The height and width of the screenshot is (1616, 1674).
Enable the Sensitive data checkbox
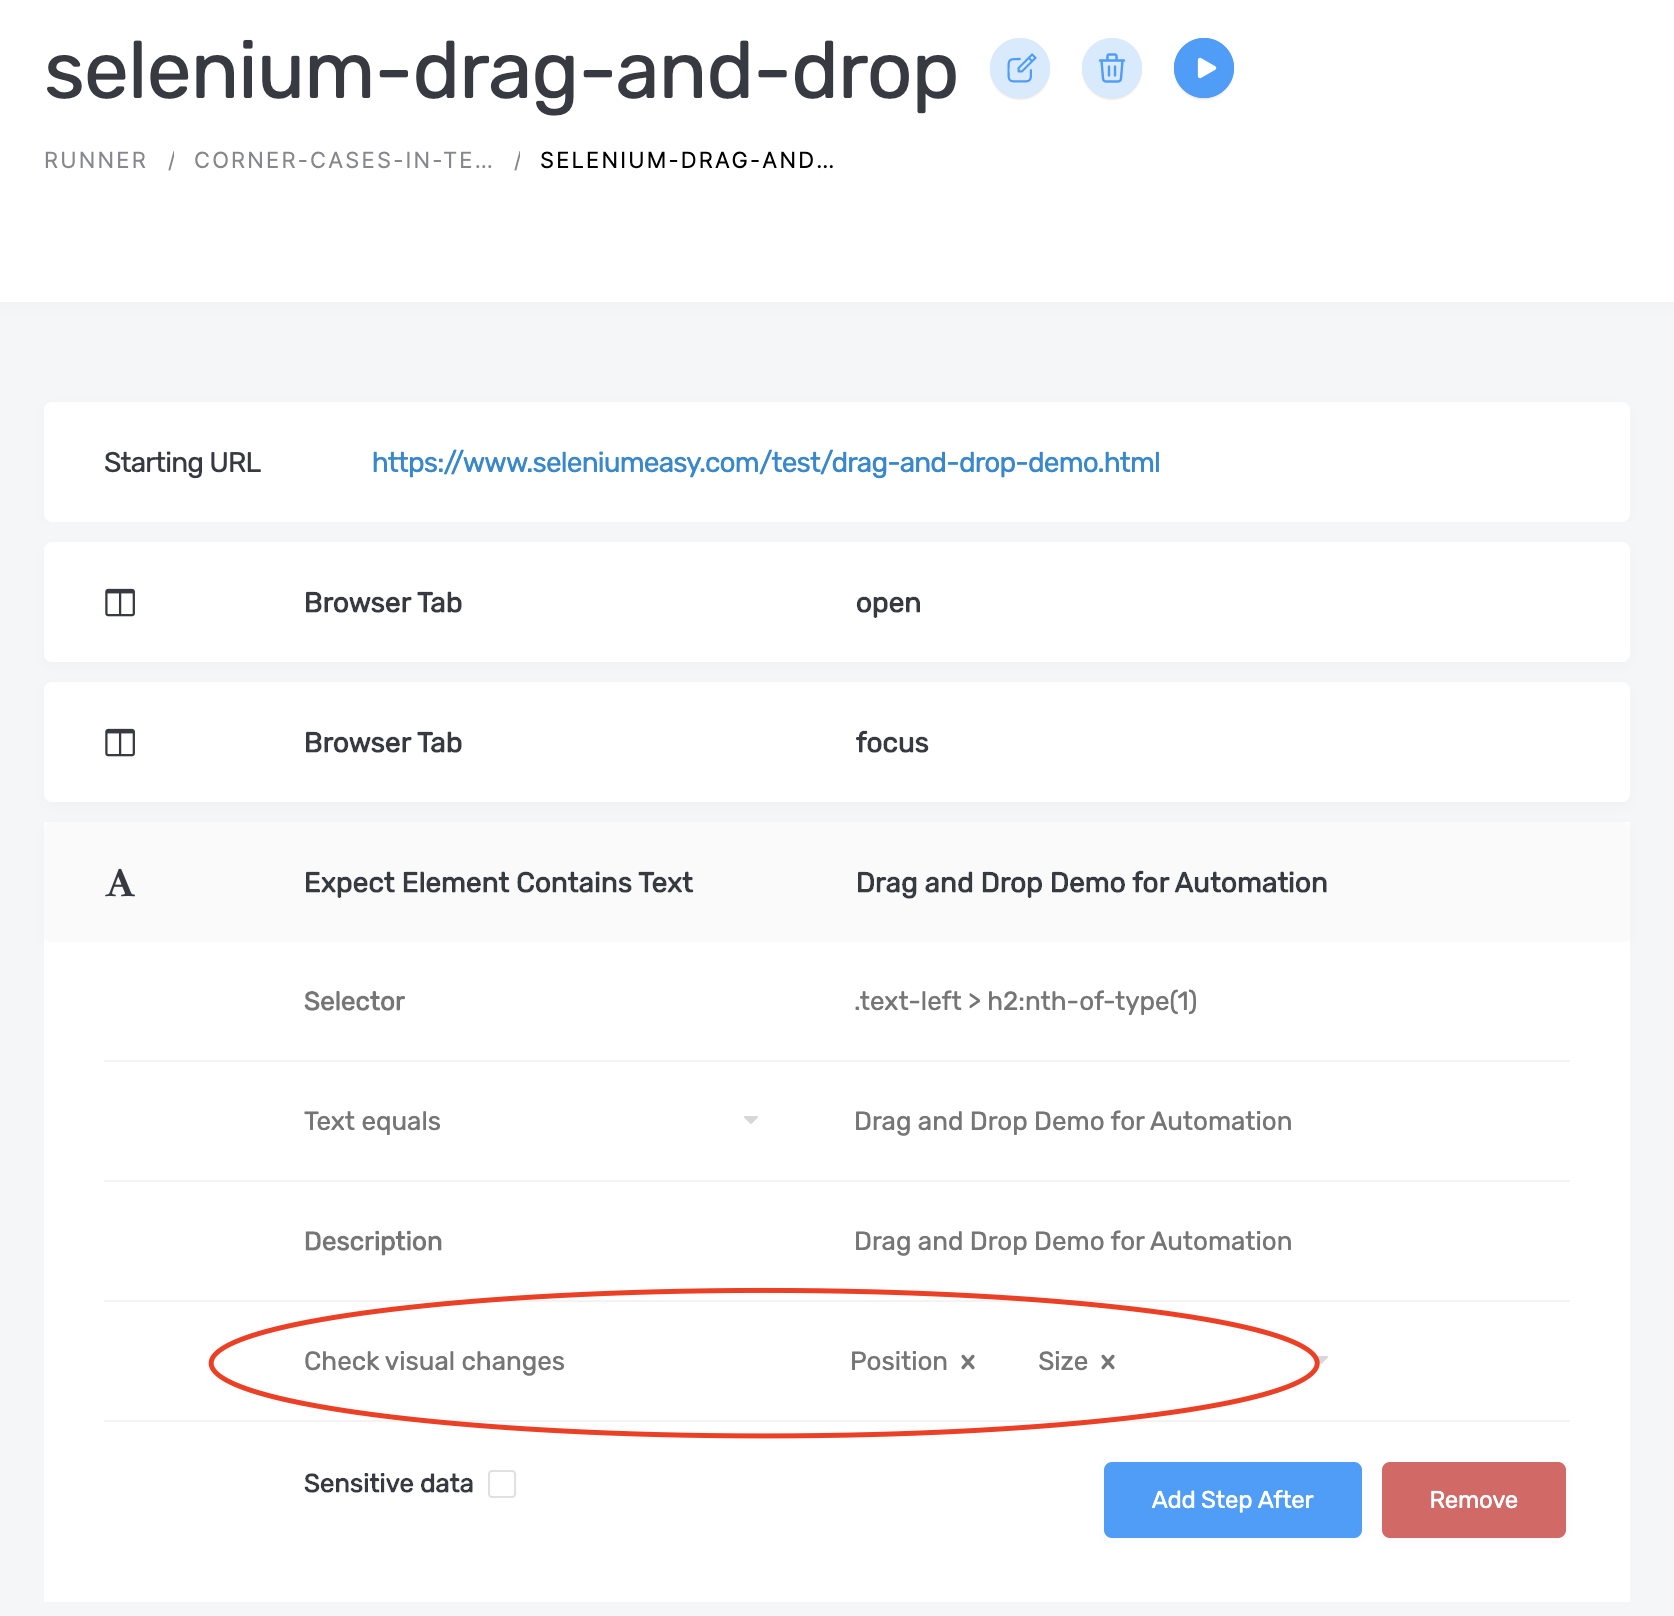(x=502, y=1484)
